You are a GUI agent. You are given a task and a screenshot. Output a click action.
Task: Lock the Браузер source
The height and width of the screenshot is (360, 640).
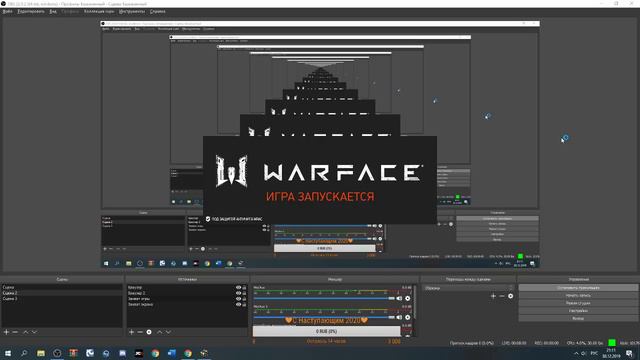coord(244,288)
